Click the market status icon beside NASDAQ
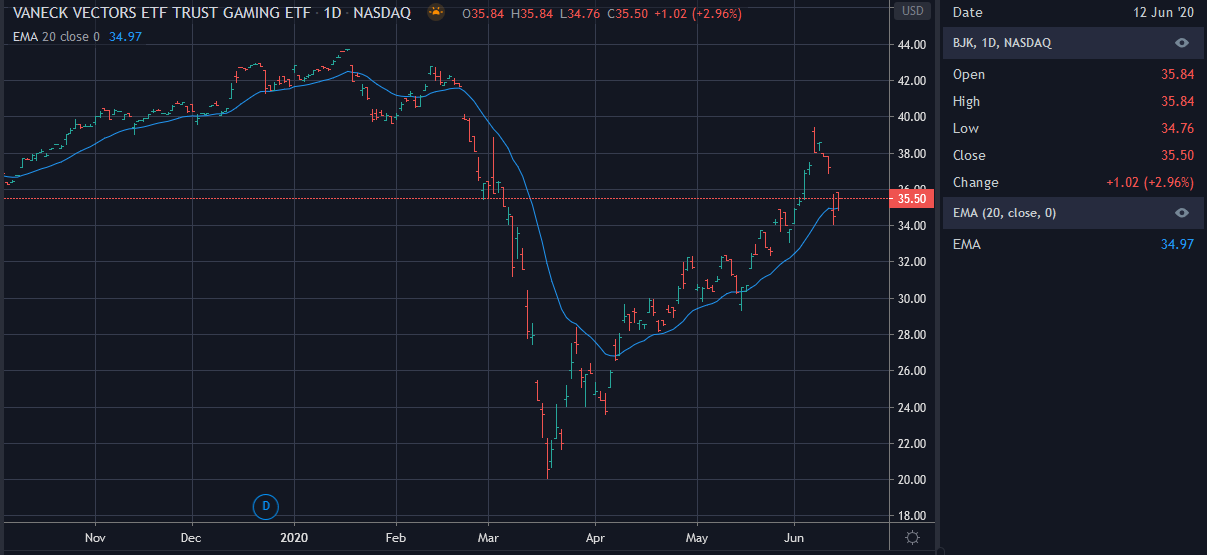Screen dimensions: 1207x555 [x=436, y=12]
